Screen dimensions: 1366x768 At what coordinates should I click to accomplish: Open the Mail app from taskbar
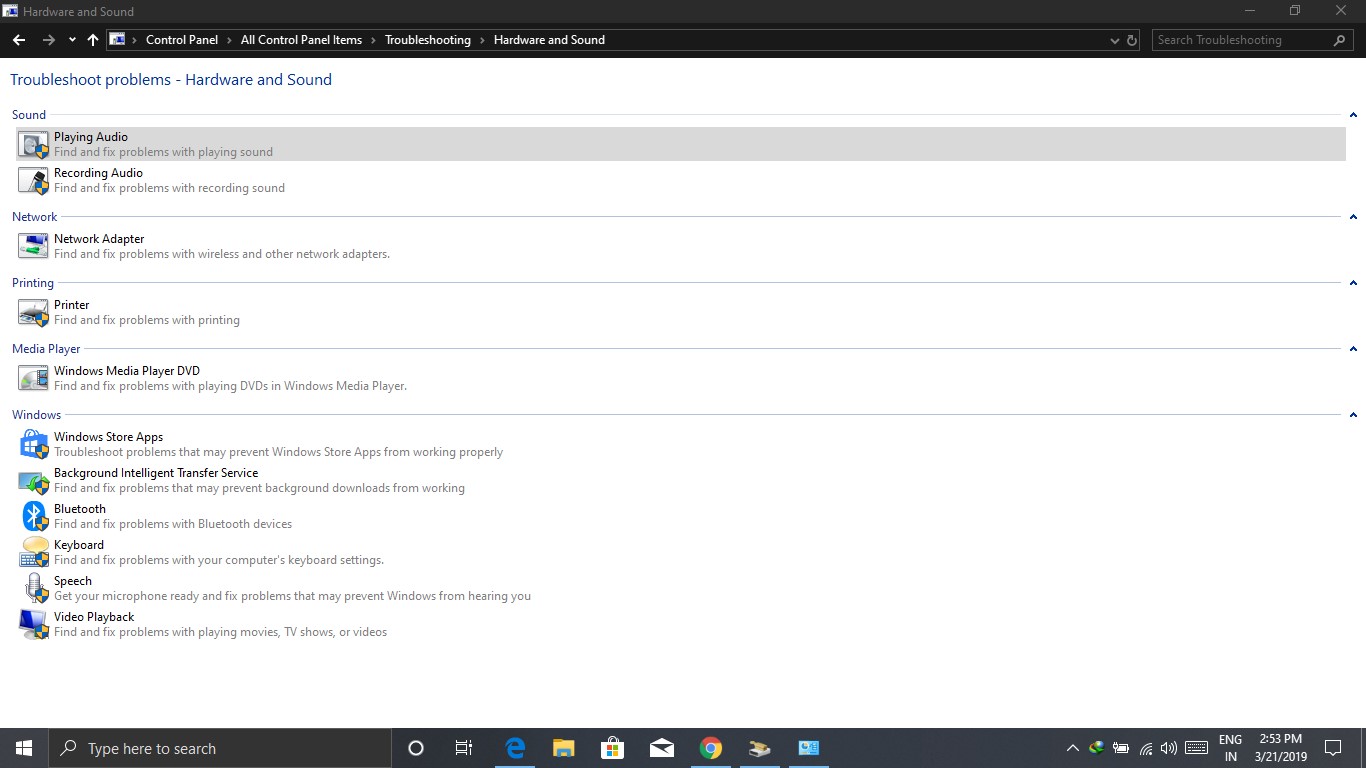point(661,748)
